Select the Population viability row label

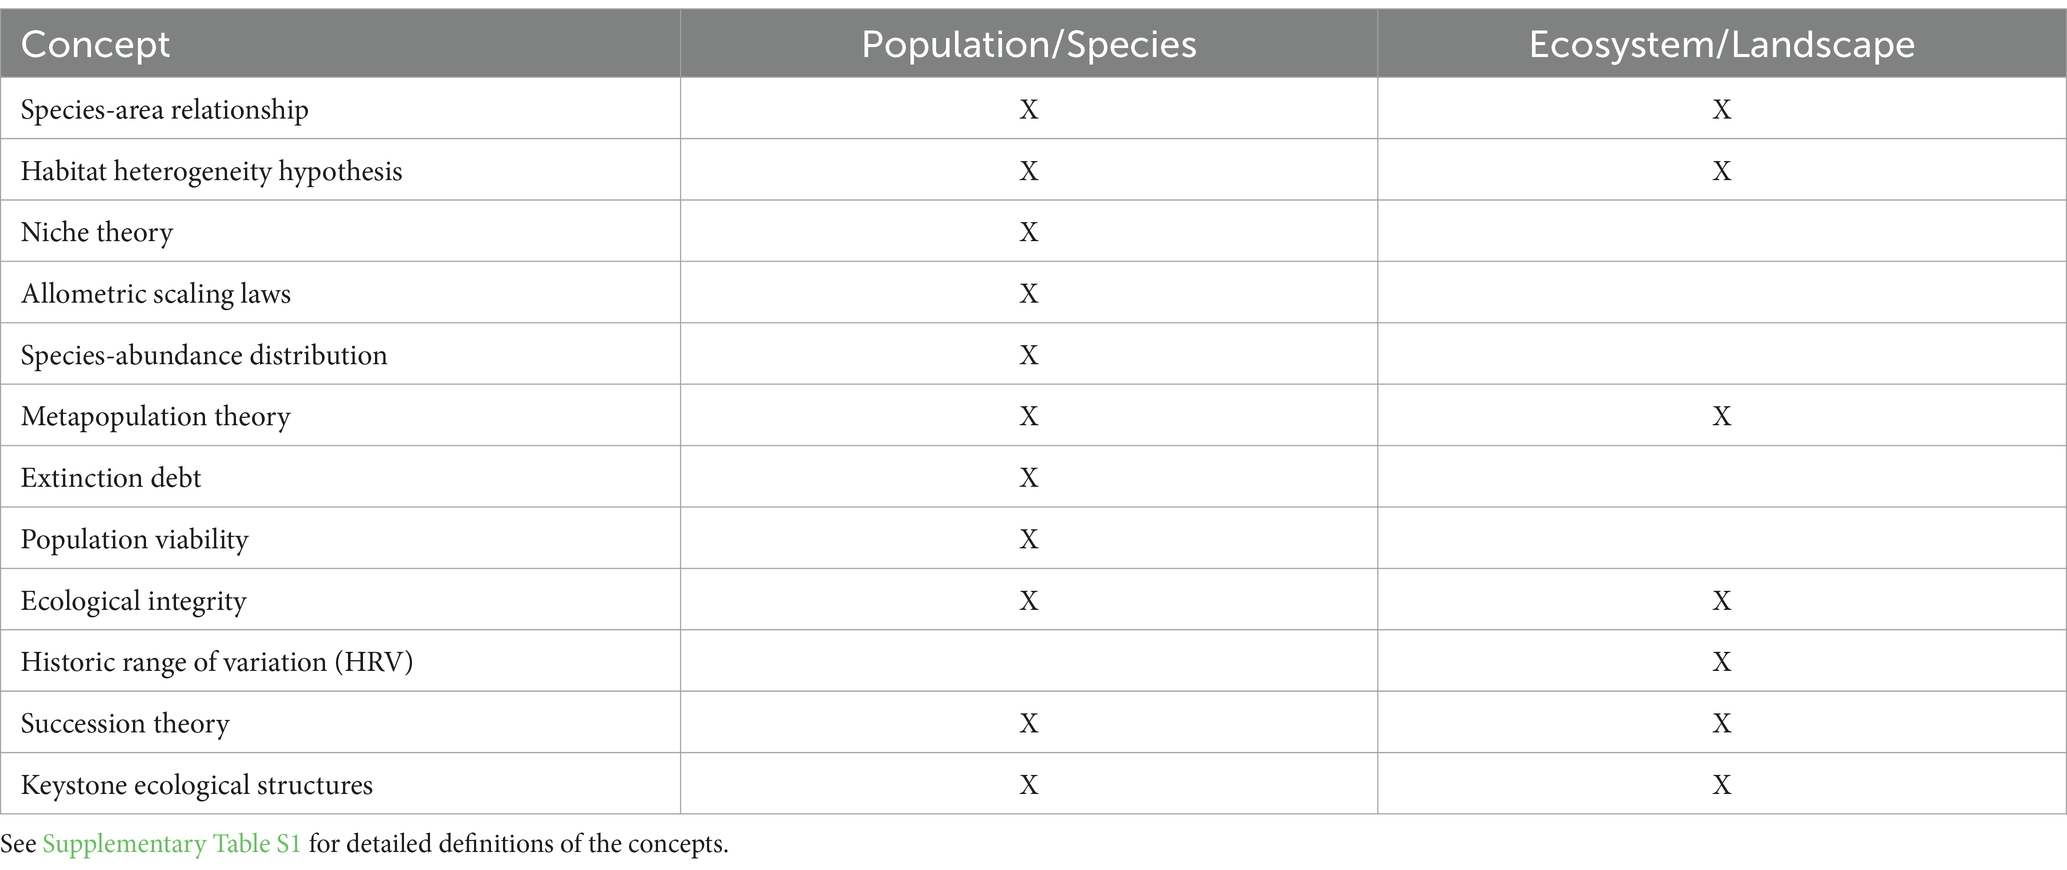click(x=134, y=539)
